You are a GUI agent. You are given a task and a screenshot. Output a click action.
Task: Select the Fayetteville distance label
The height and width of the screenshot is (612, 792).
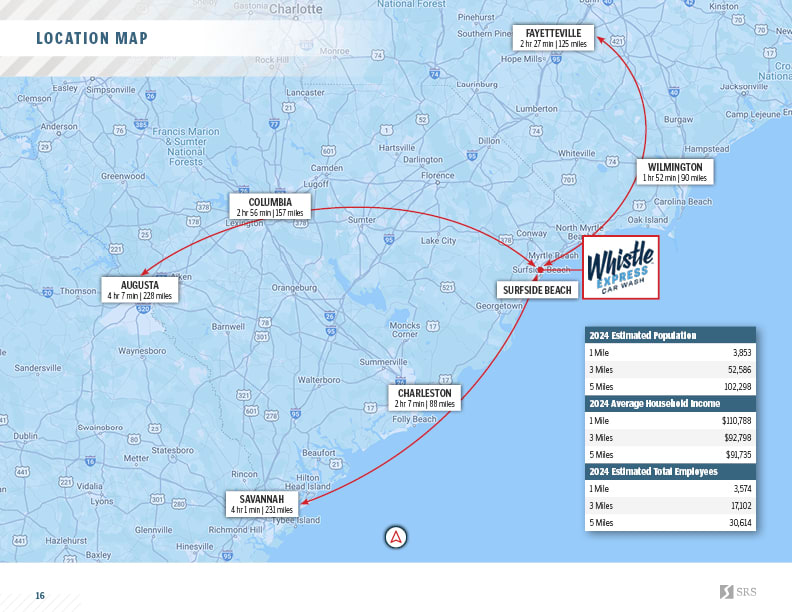553,38
